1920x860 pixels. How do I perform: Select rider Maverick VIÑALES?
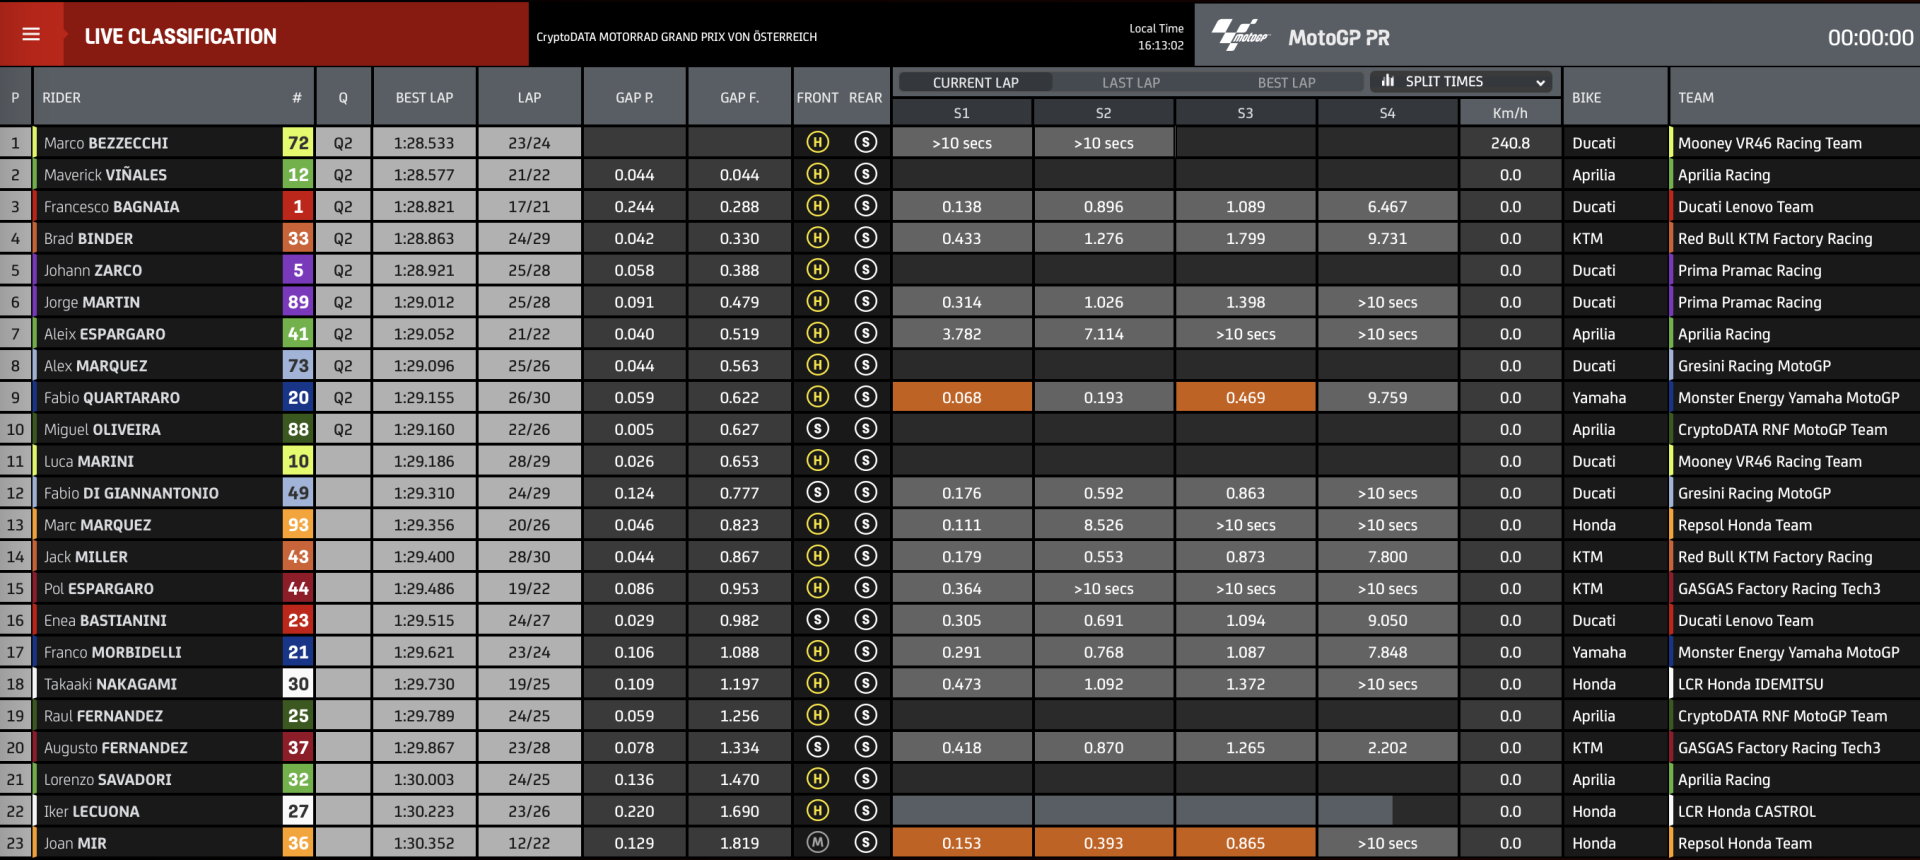[105, 175]
